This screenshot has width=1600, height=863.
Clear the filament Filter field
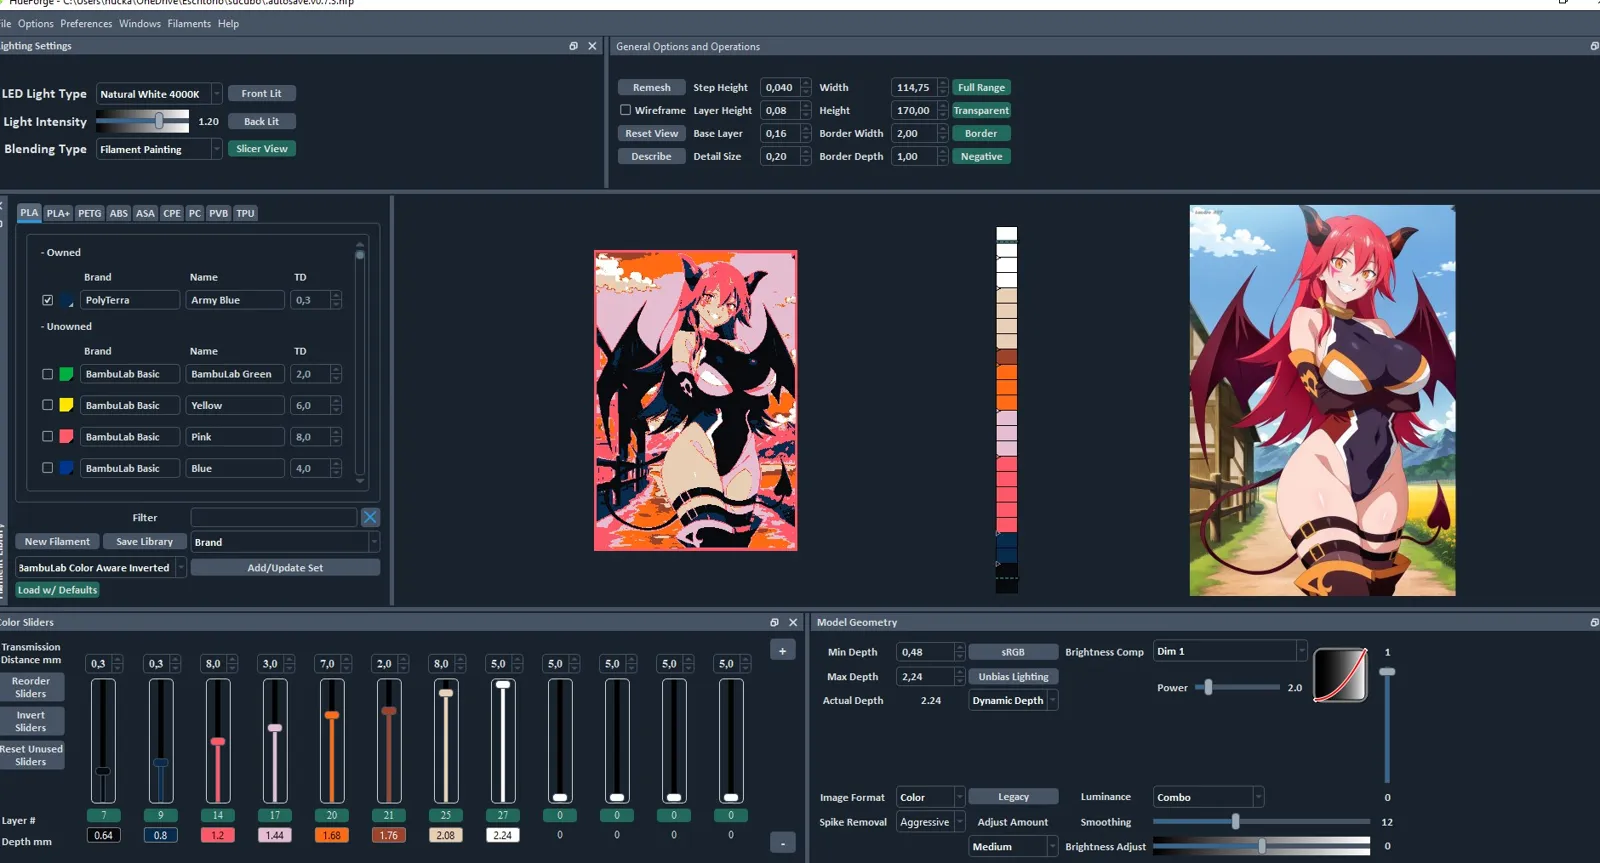(x=370, y=517)
